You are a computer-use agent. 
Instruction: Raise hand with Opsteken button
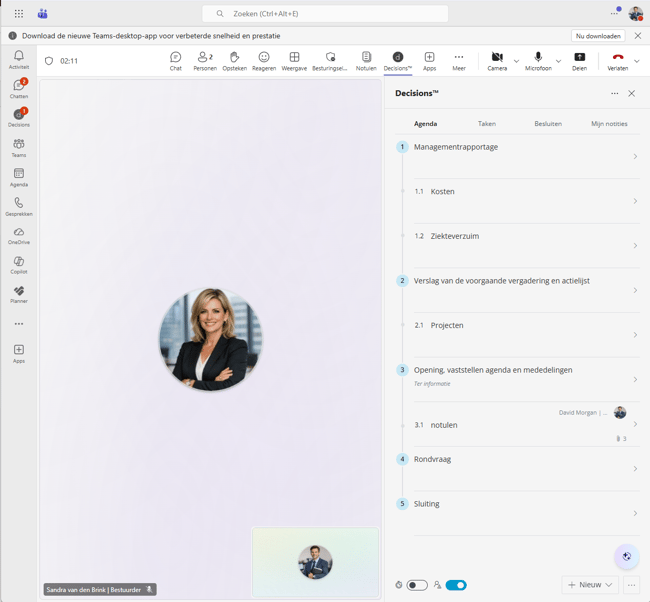234,61
